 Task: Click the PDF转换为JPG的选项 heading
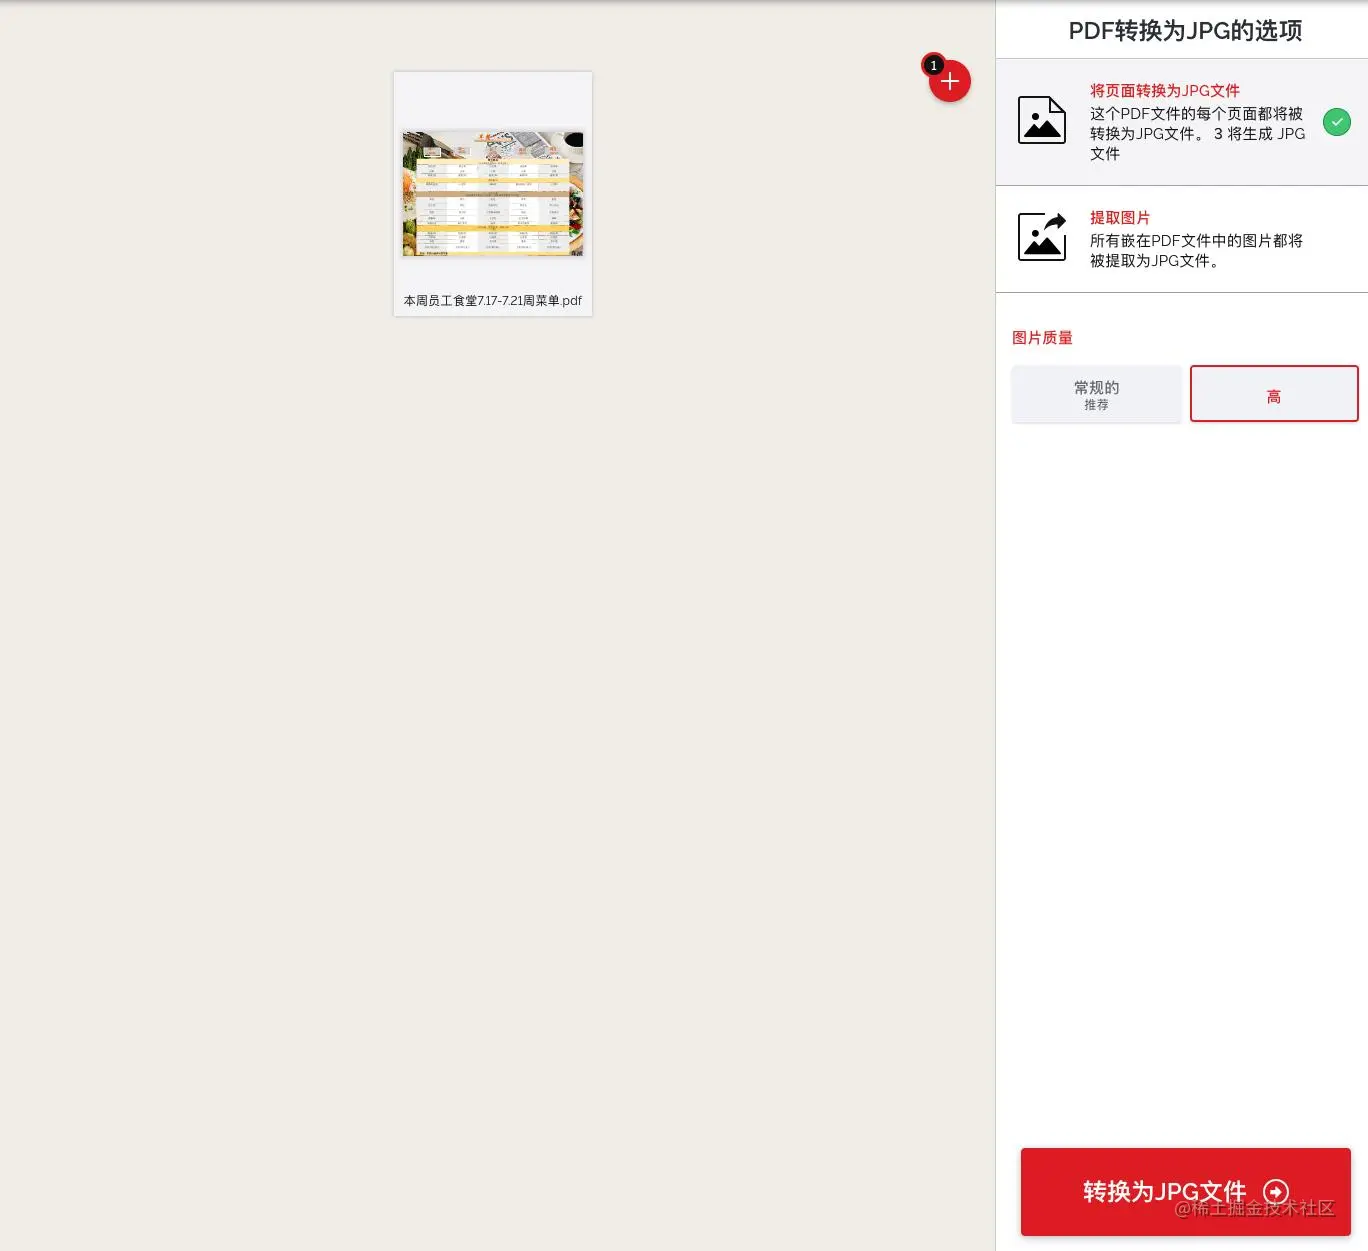point(1186,31)
